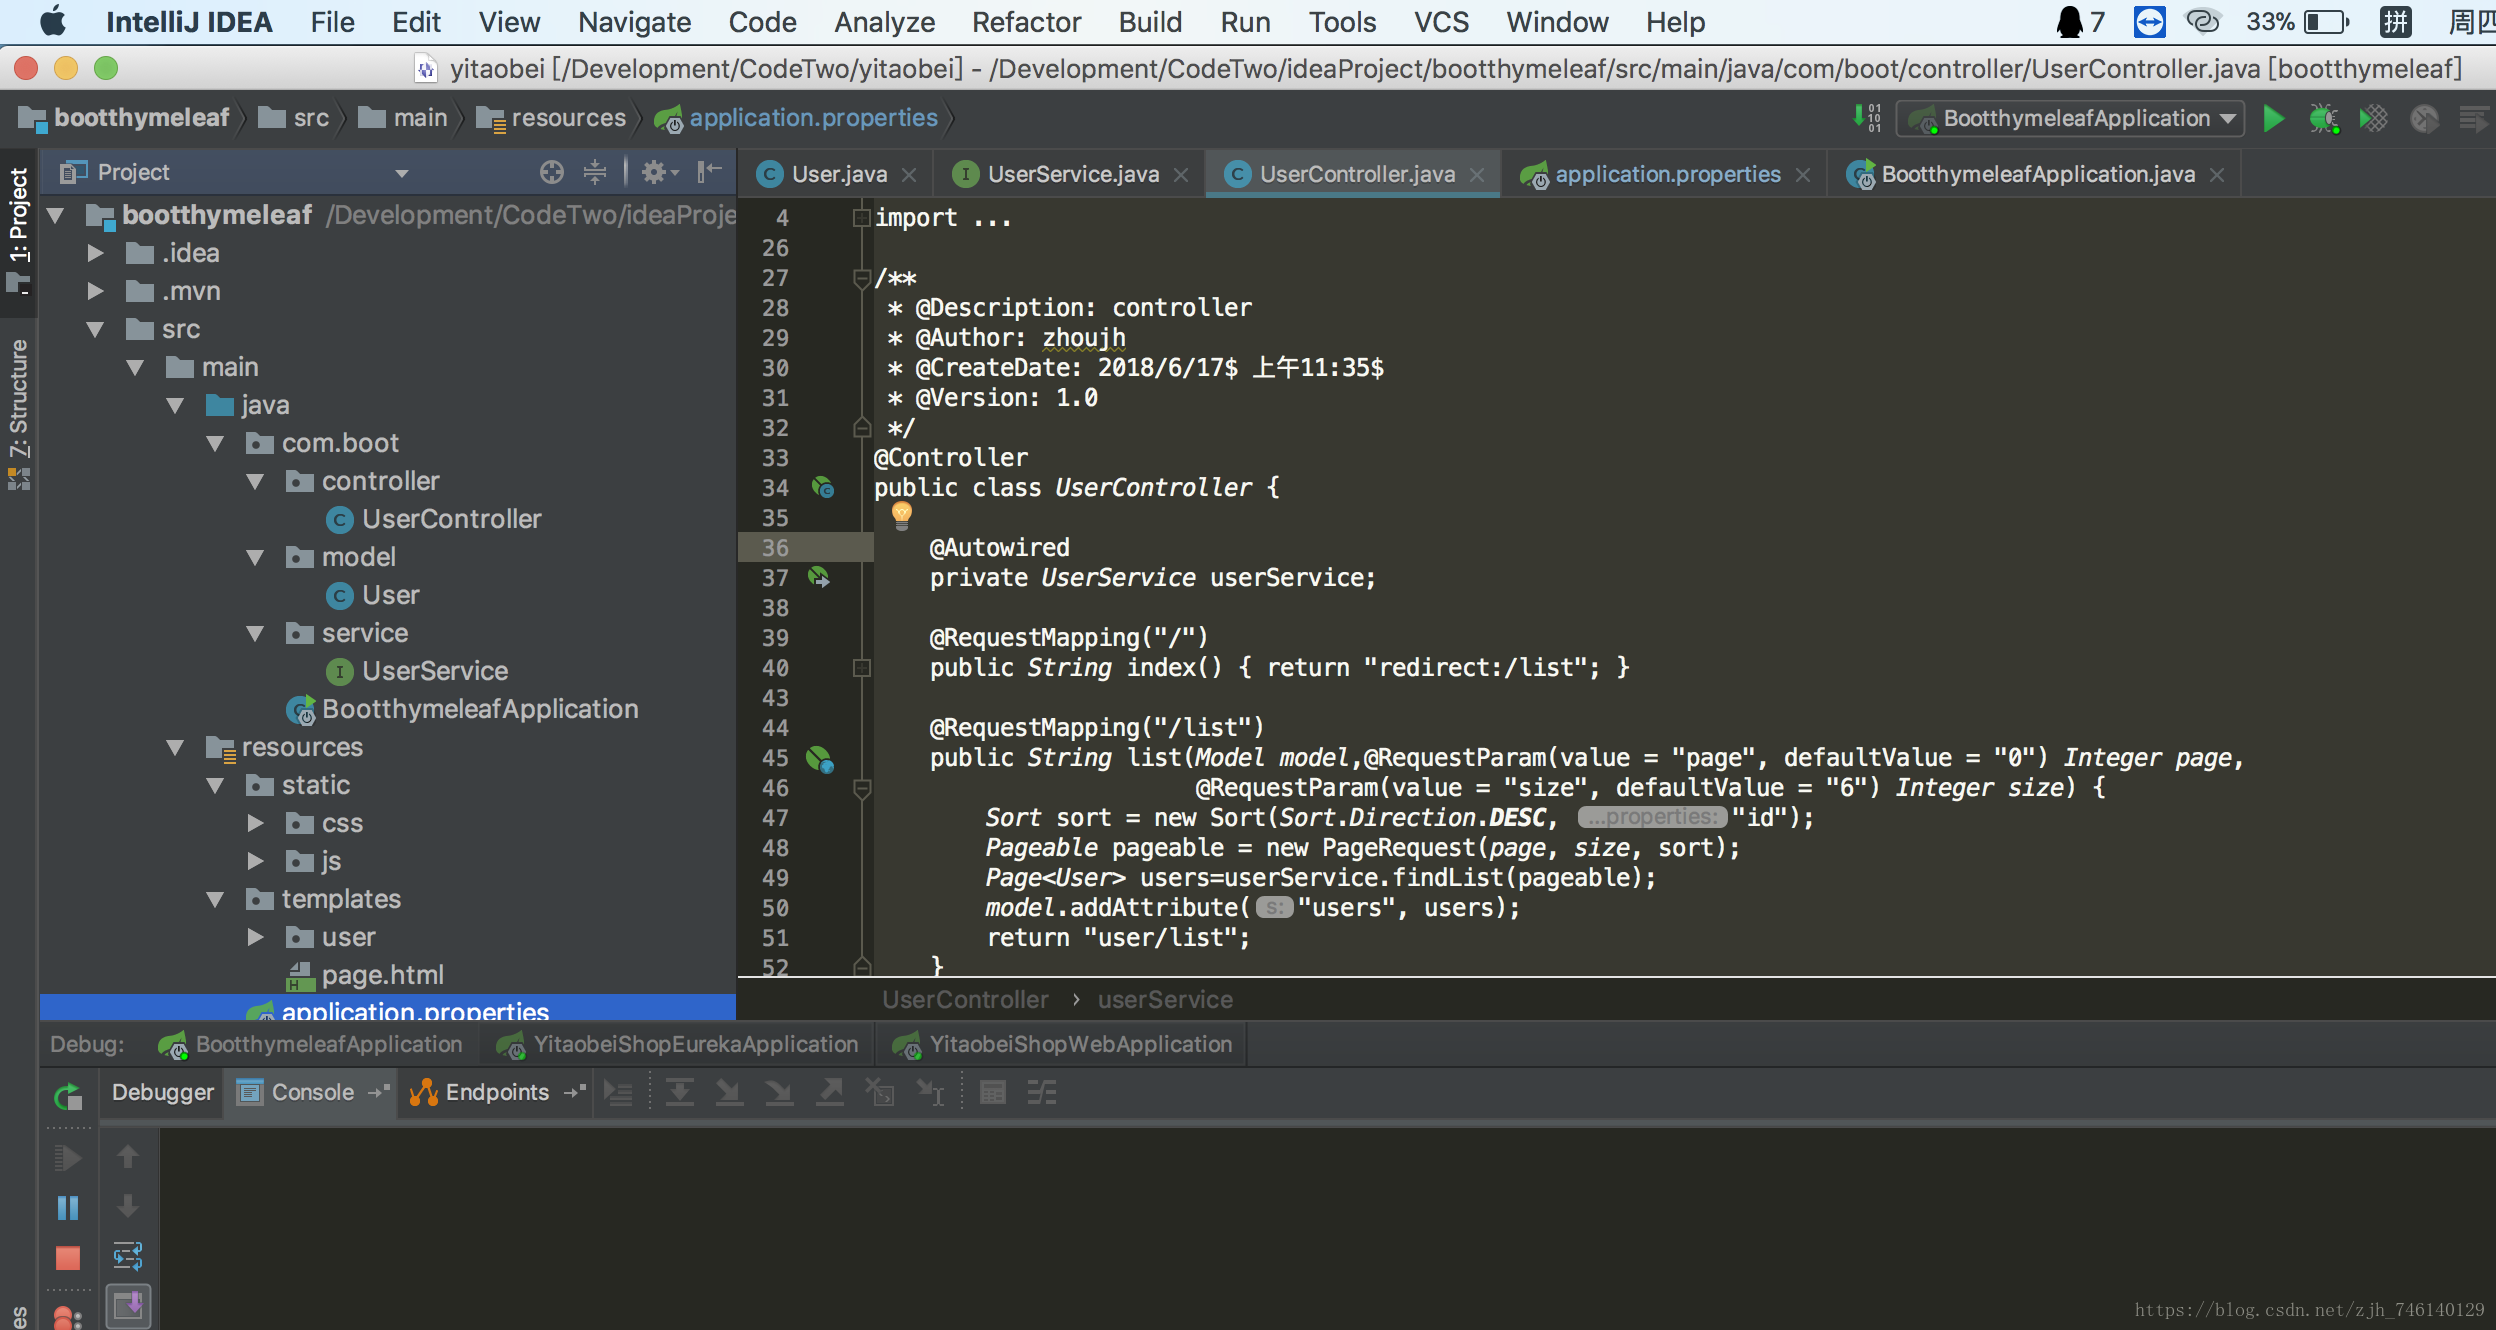
Task: Open Project panel settings gear
Action: tap(659, 172)
